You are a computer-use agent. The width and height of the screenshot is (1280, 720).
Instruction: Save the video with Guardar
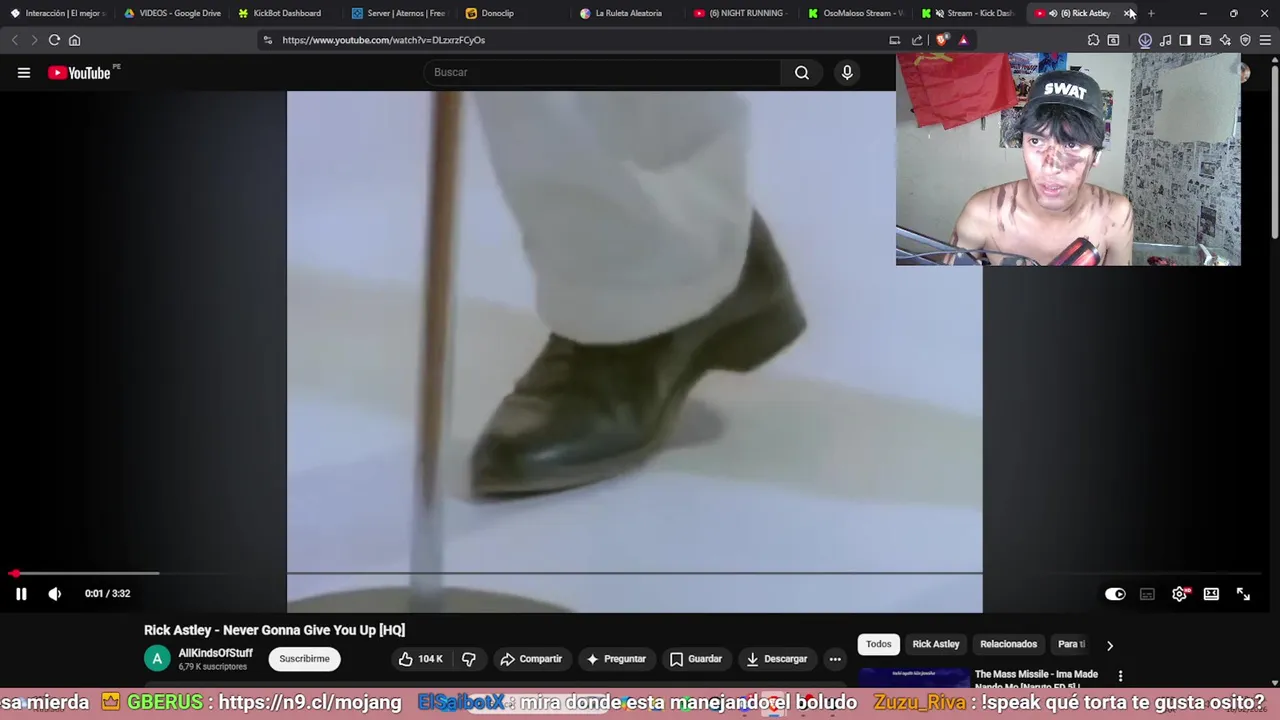696,659
